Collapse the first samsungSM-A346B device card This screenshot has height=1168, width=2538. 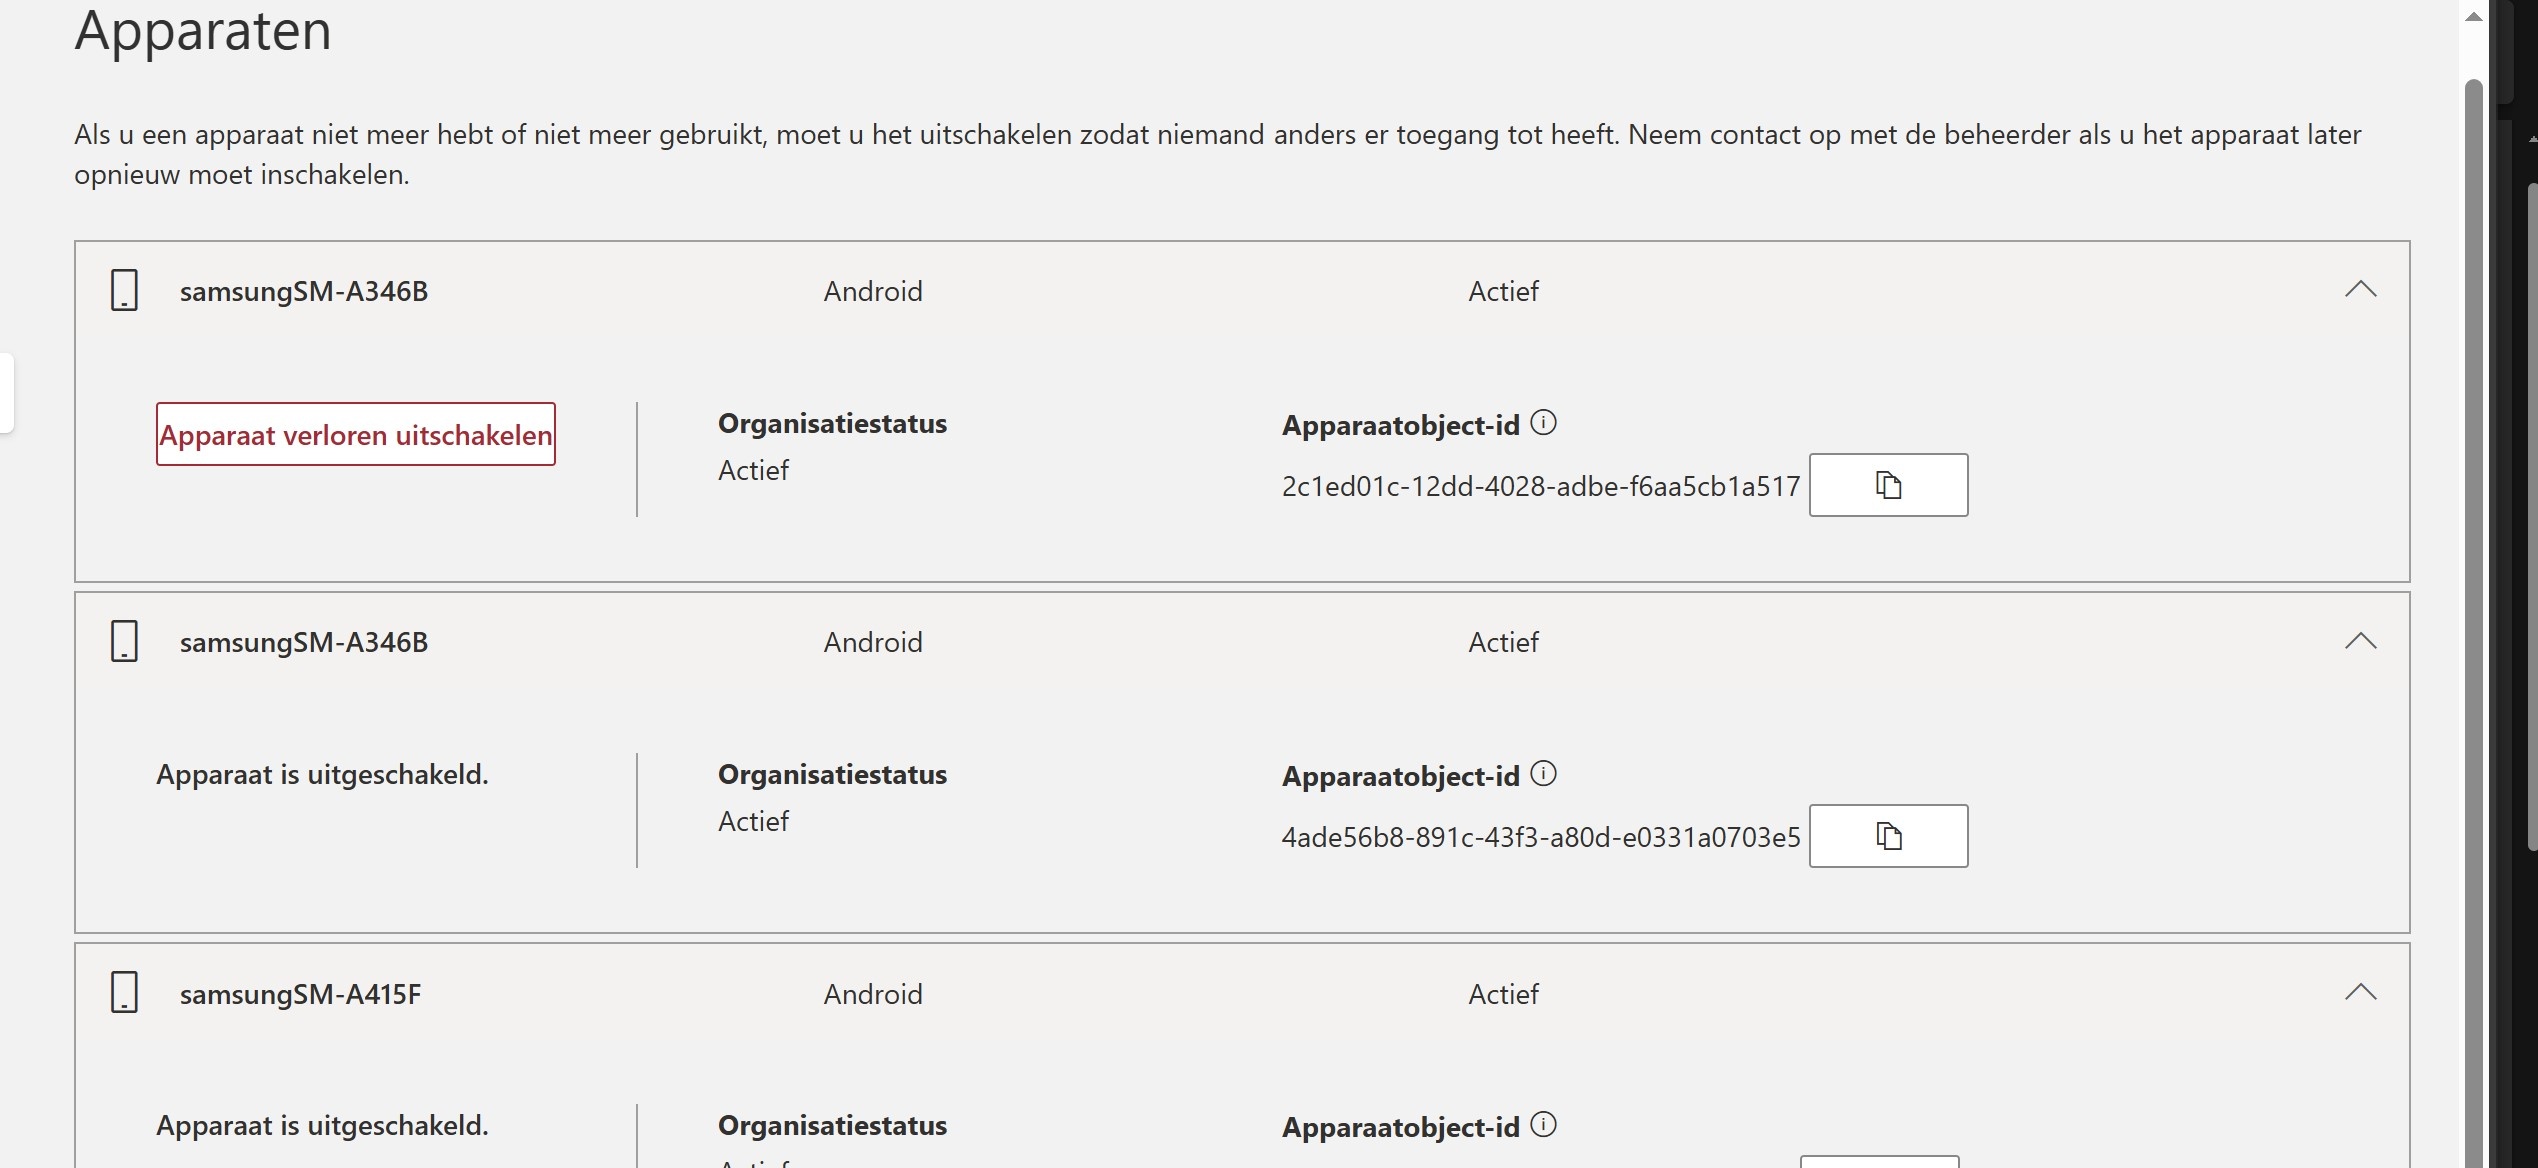[2361, 289]
